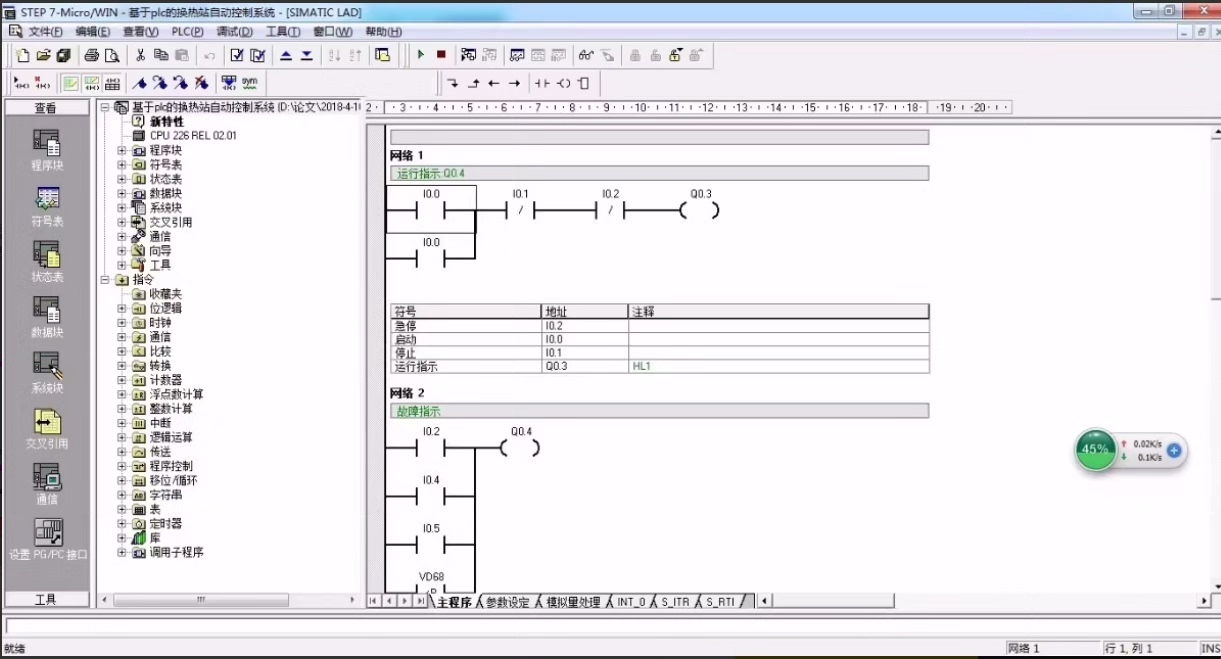Open Symbol Table in view bar
Viewport: 1221px width, 659px height.
point(46,206)
